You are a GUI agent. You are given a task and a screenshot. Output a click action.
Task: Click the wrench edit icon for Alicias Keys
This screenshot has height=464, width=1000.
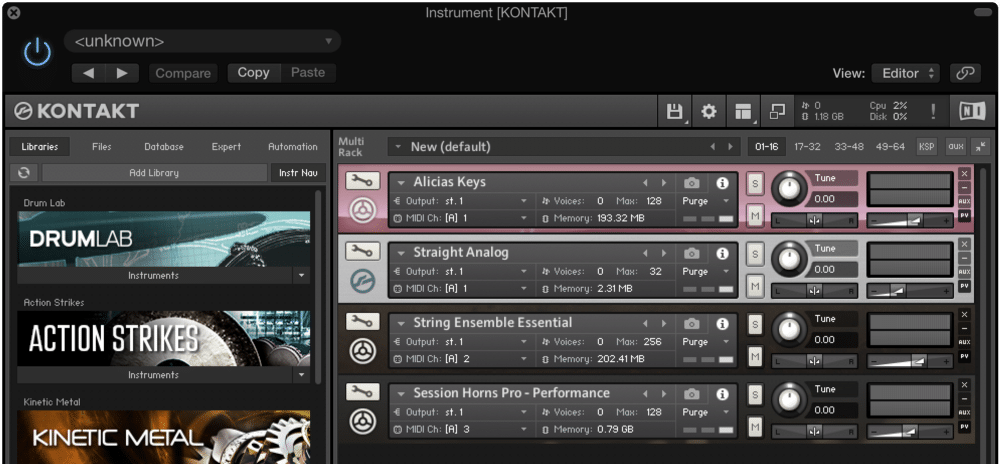(363, 182)
